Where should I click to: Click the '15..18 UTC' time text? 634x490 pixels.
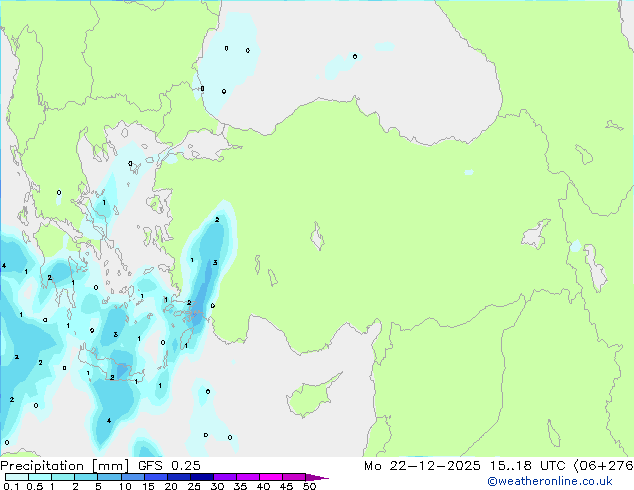click(527, 466)
